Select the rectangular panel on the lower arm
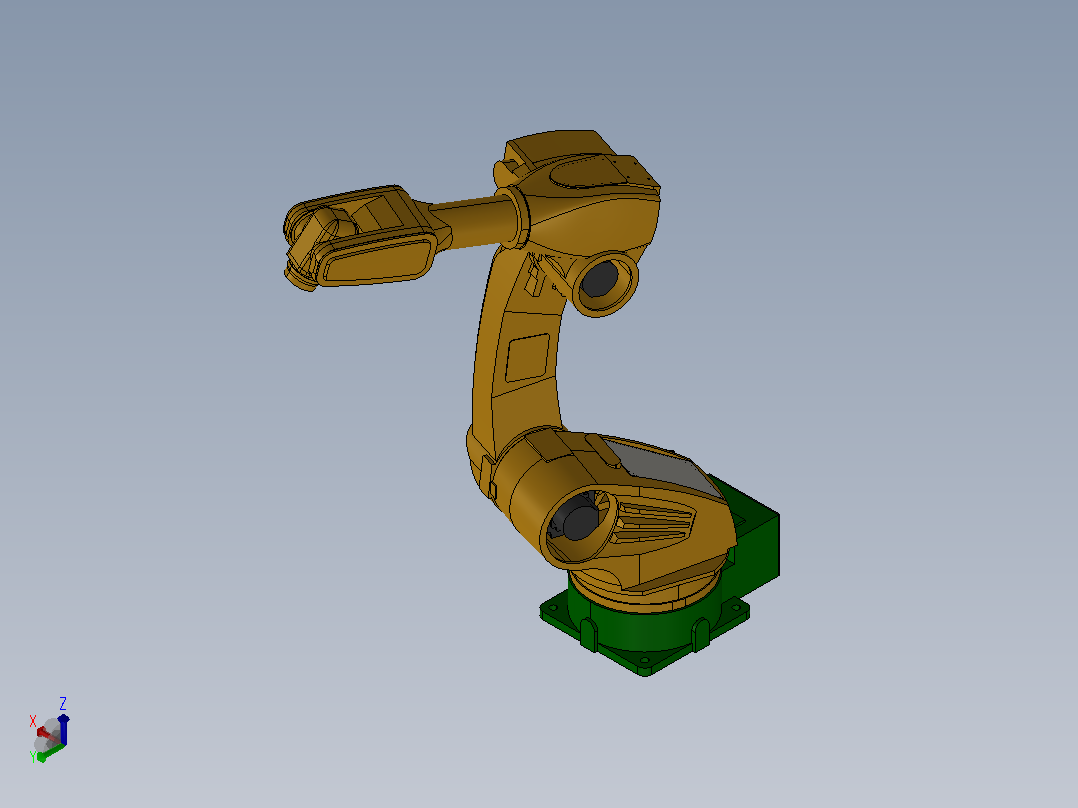The width and height of the screenshot is (1078, 808). click(528, 358)
